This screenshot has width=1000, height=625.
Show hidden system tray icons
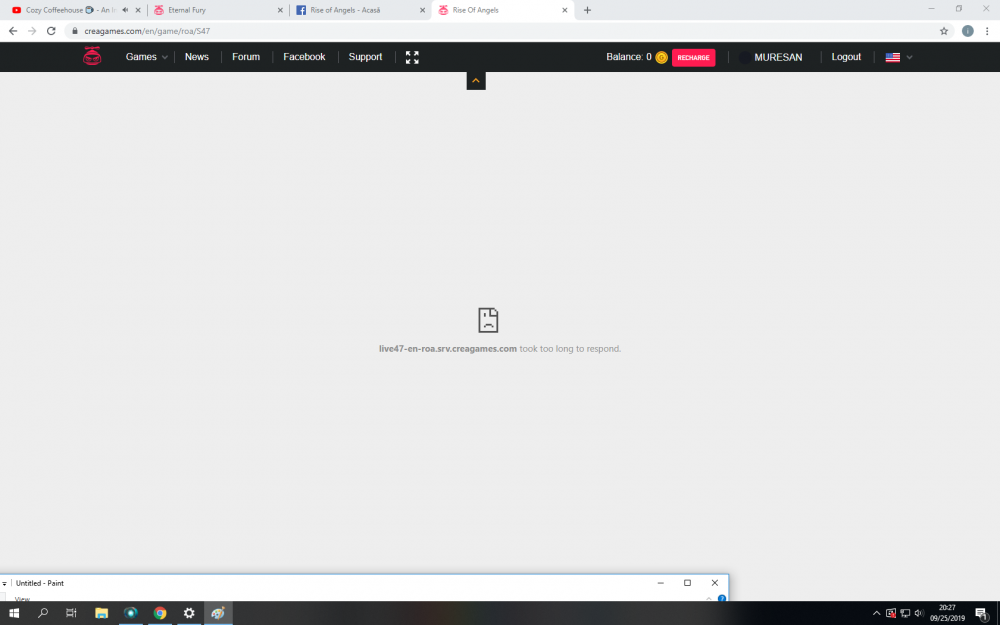876,613
